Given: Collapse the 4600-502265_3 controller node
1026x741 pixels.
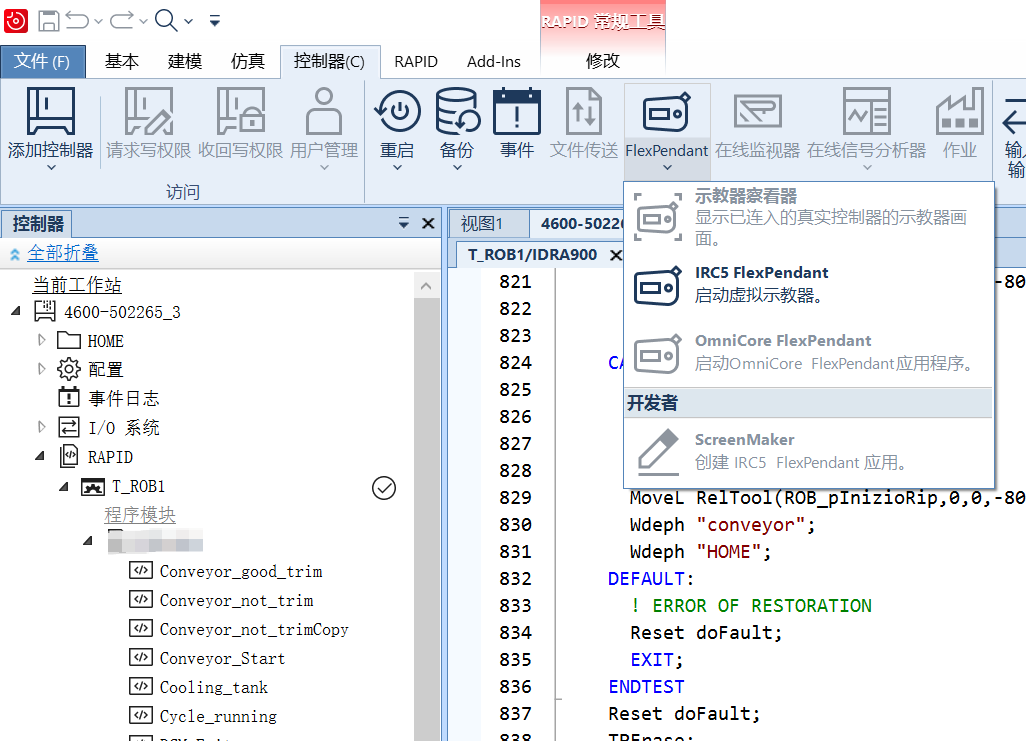Looking at the screenshot, I should coord(16,311).
